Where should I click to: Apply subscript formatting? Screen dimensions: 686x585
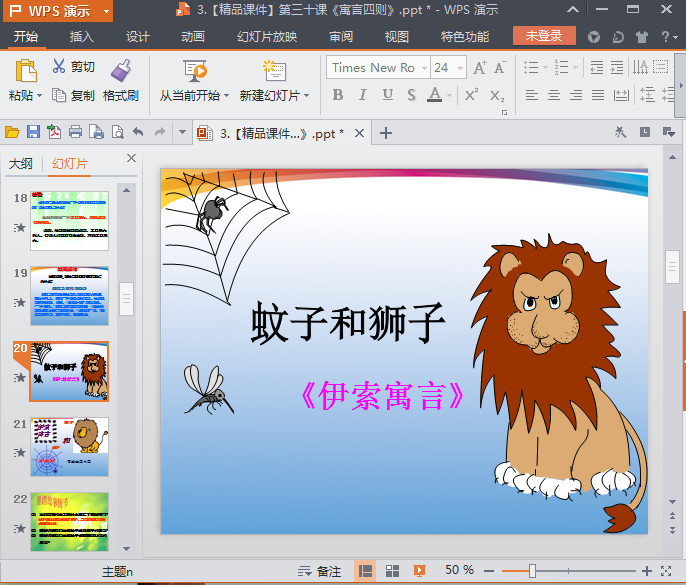pyautogui.click(x=497, y=95)
